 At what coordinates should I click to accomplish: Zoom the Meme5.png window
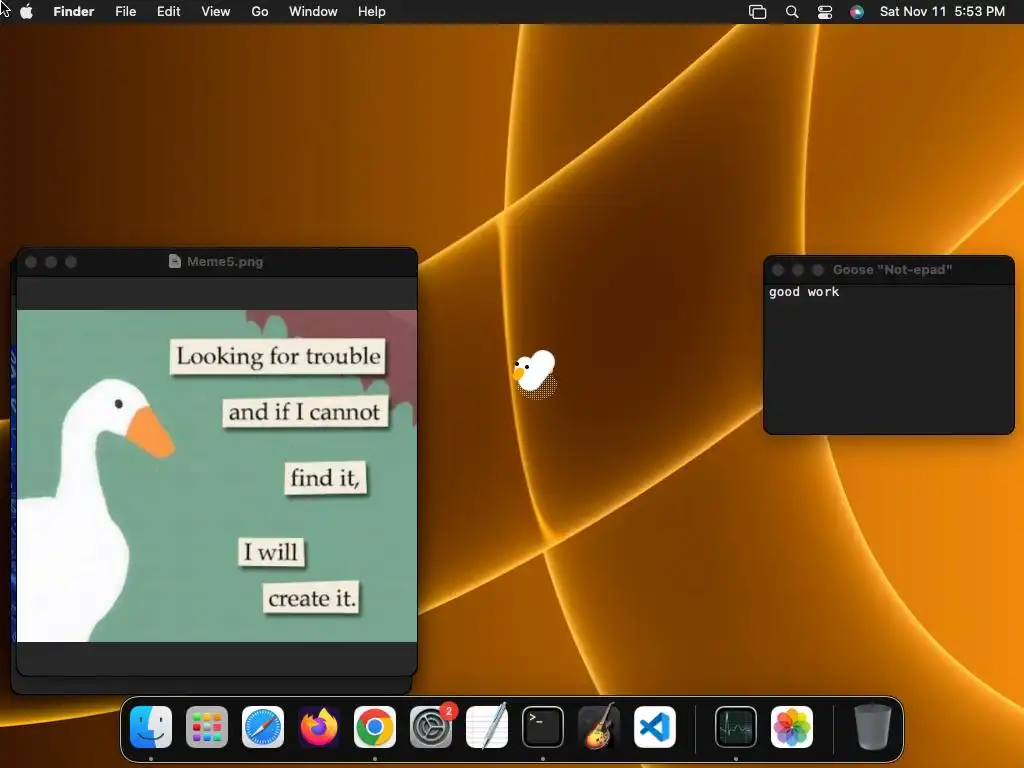point(71,262)
